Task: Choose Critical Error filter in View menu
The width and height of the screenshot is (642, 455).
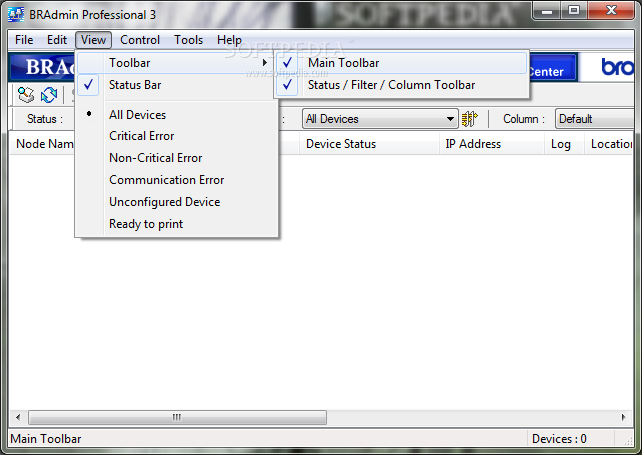Action: pyautogui.click(x=176, y=136)
